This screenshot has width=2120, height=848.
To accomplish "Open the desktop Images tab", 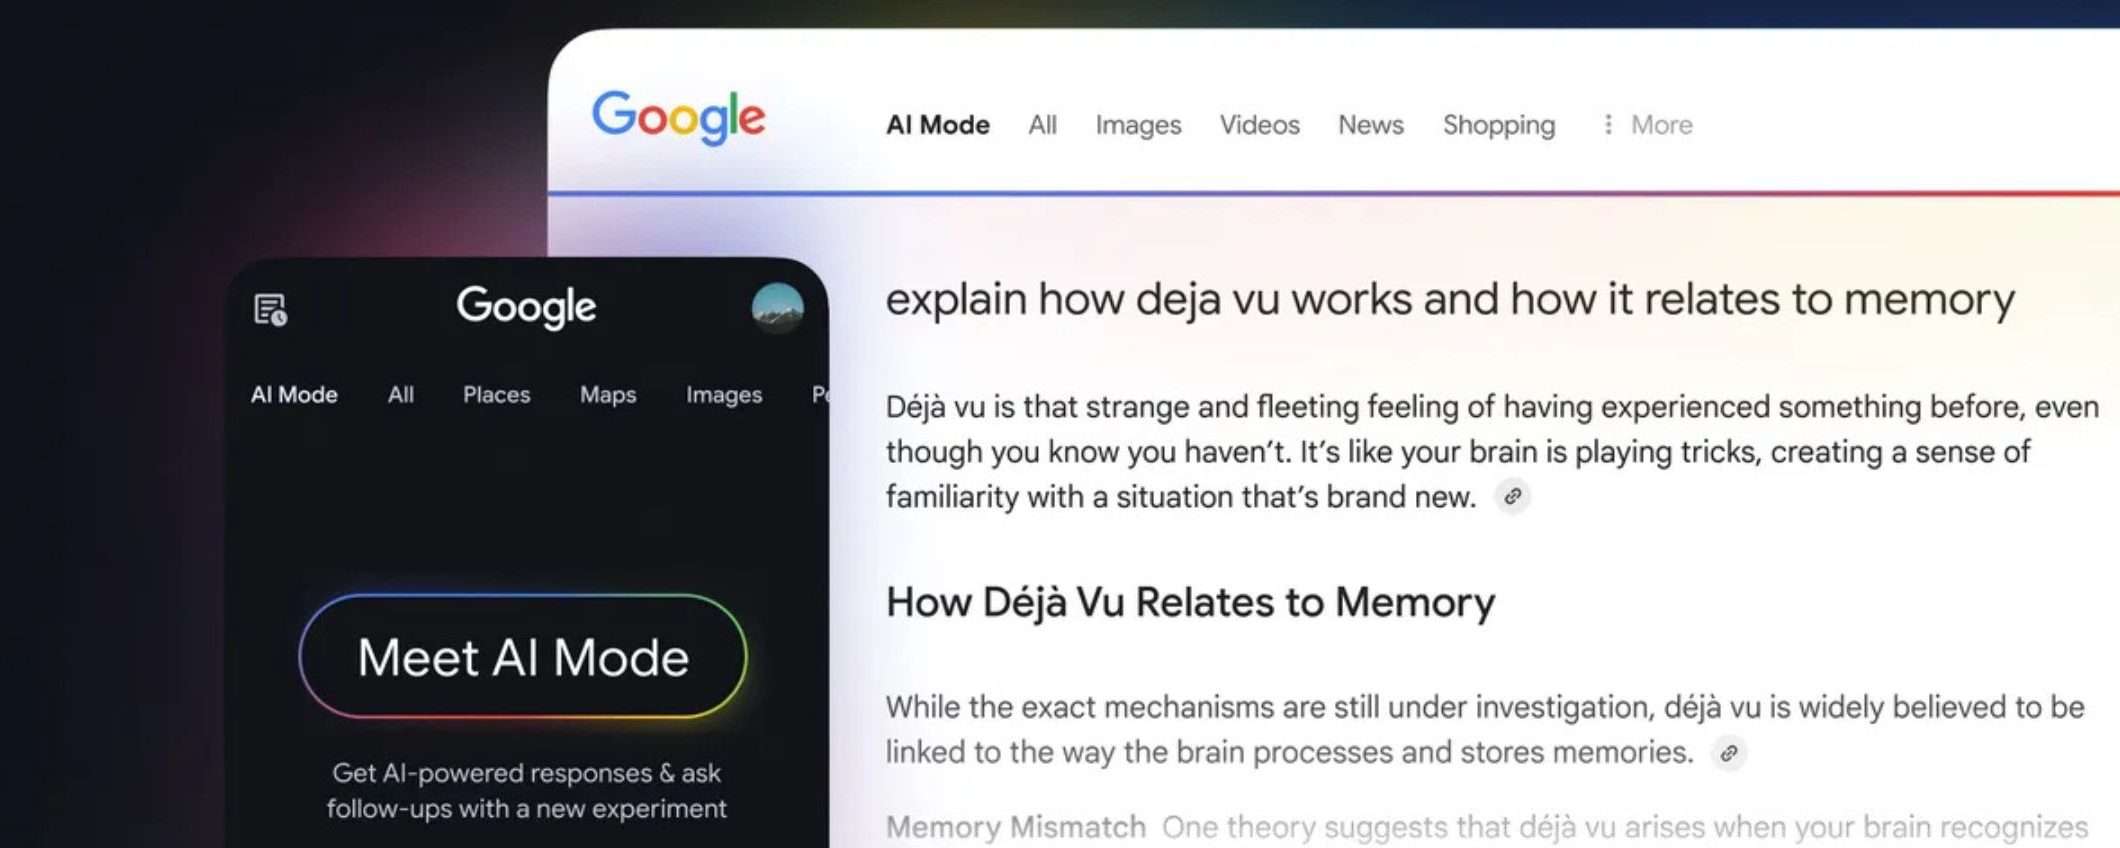I will coord(1138,125).
